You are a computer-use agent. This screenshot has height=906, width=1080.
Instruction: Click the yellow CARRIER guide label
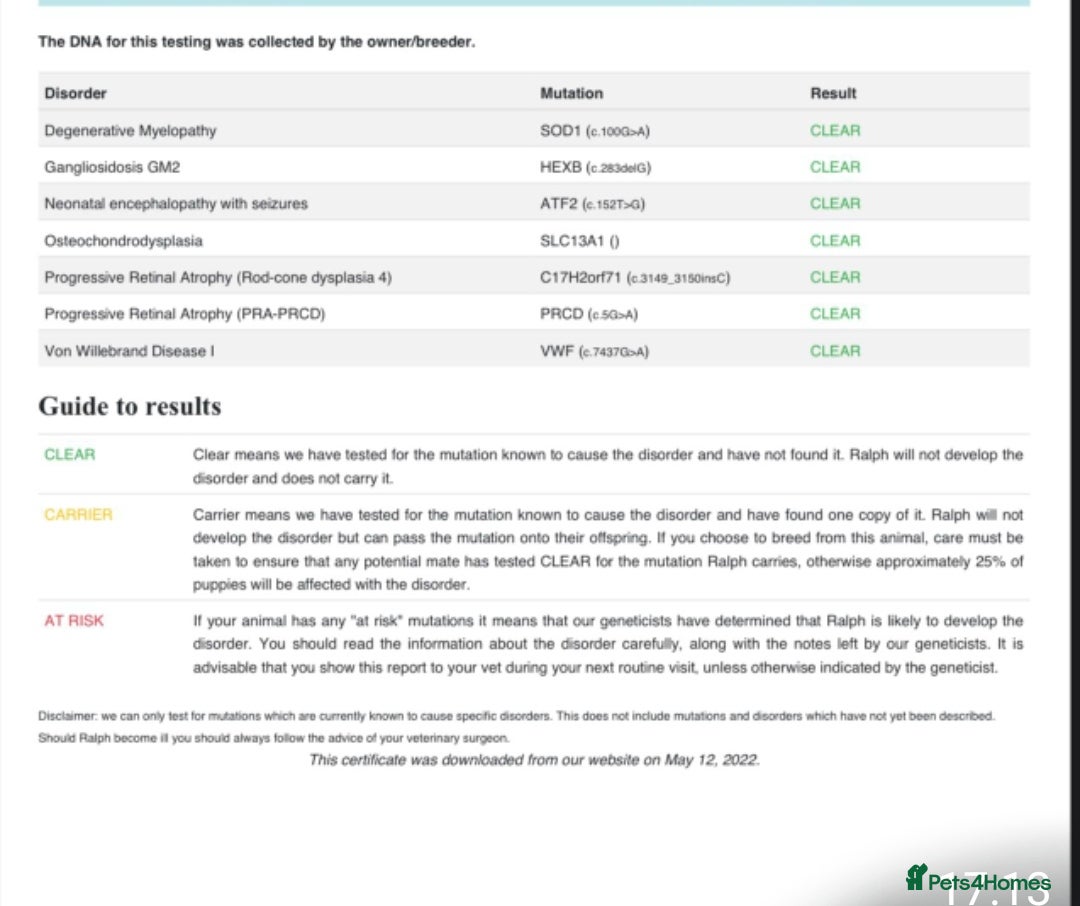tap(78, 515)
